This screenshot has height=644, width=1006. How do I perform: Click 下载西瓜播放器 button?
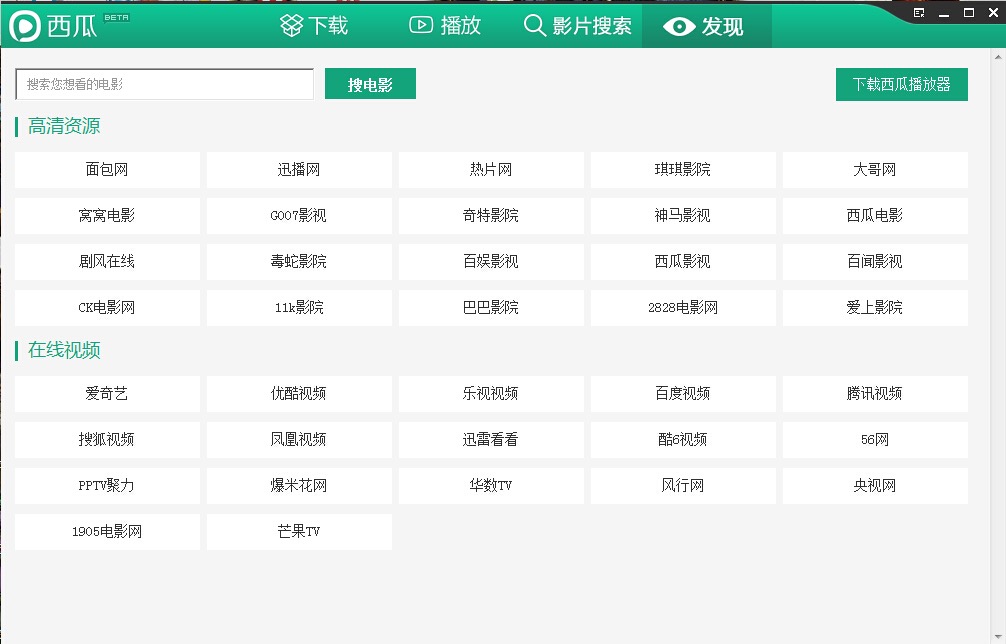click(901, 84)
